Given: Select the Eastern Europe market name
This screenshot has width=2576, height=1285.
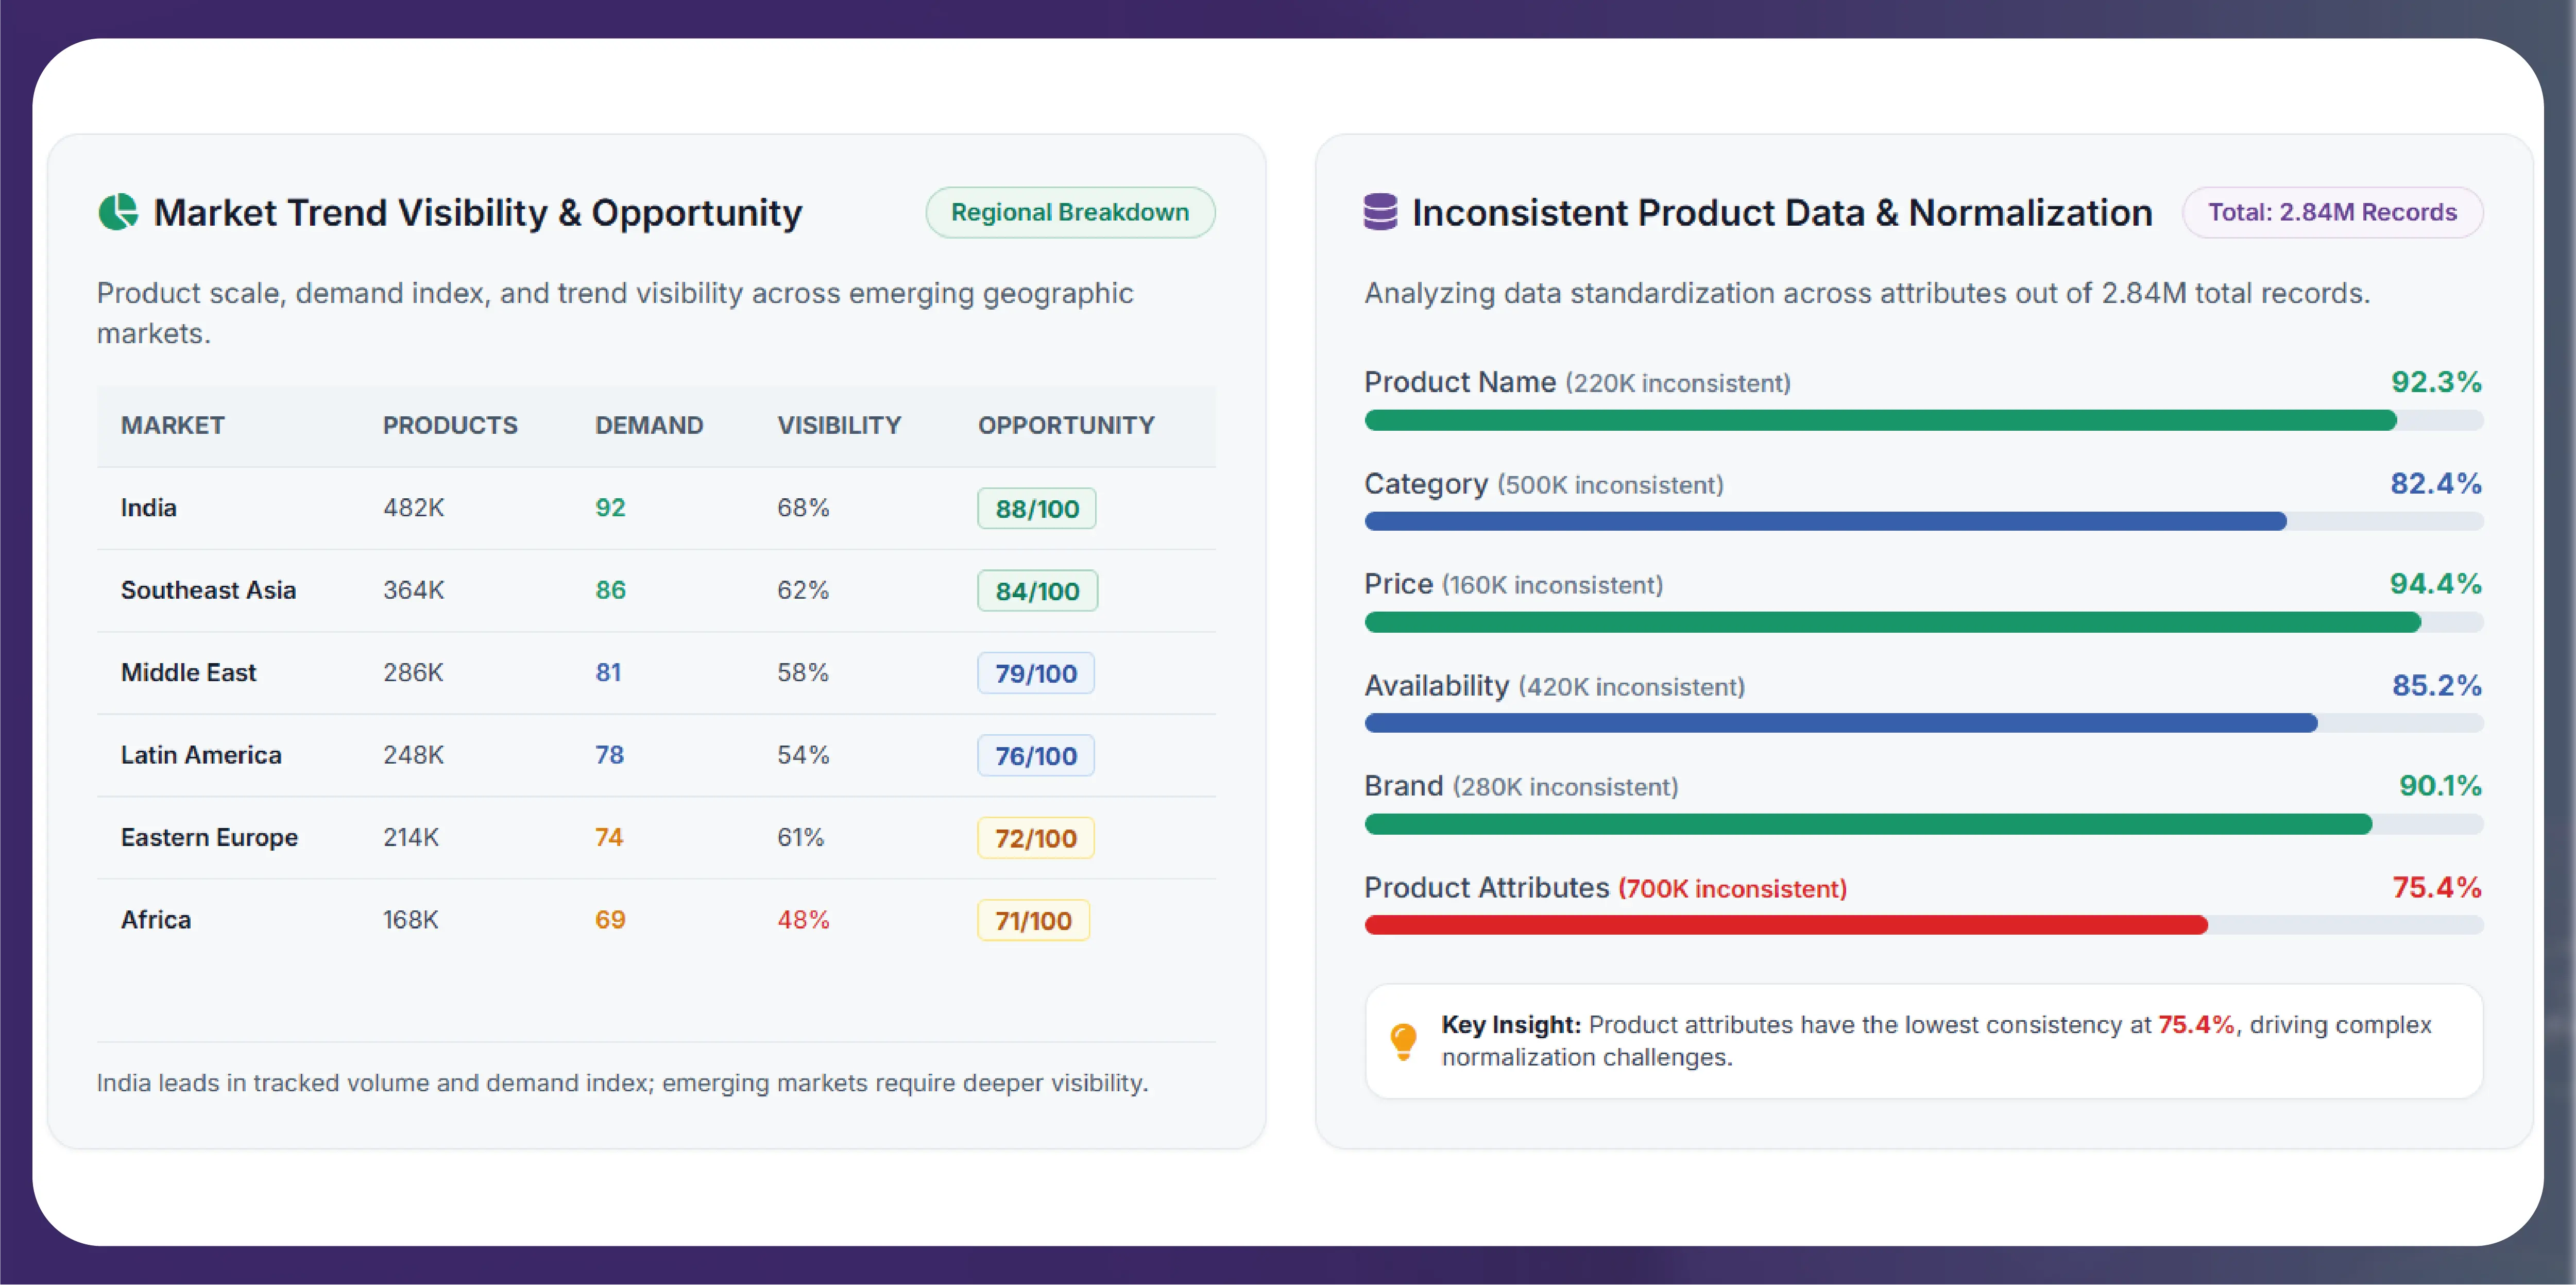Looking at the screenshot, I should (x=209, y=837).
